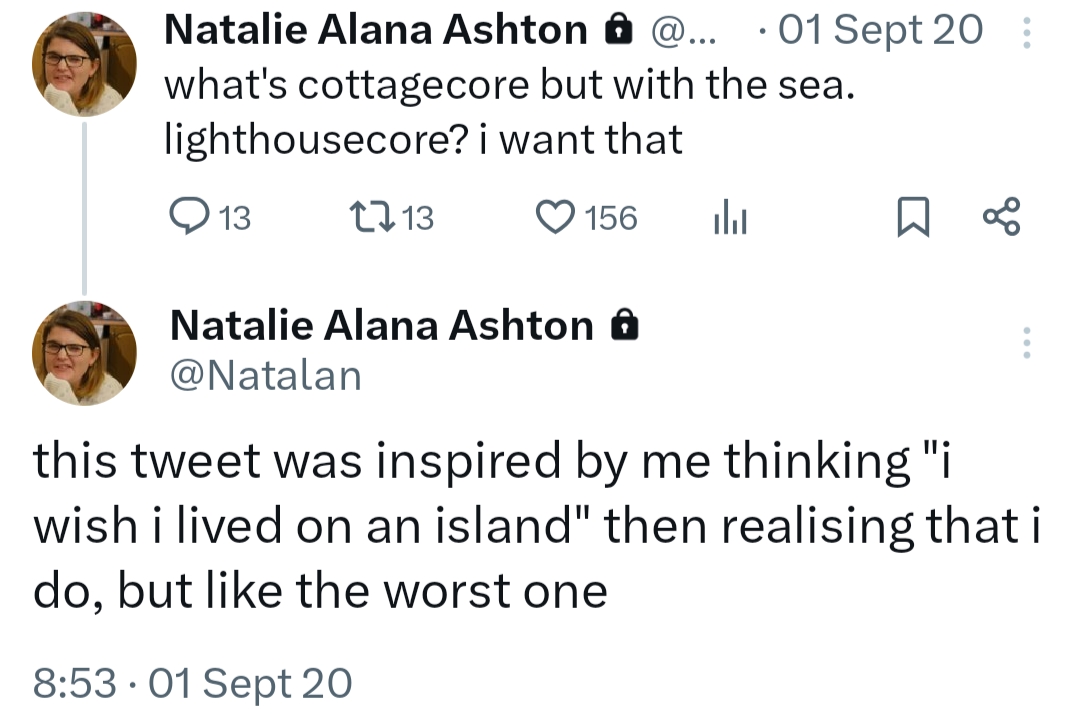Click the 8:53 · 01 Sept 20 timestamp

[x=192, y=684]
